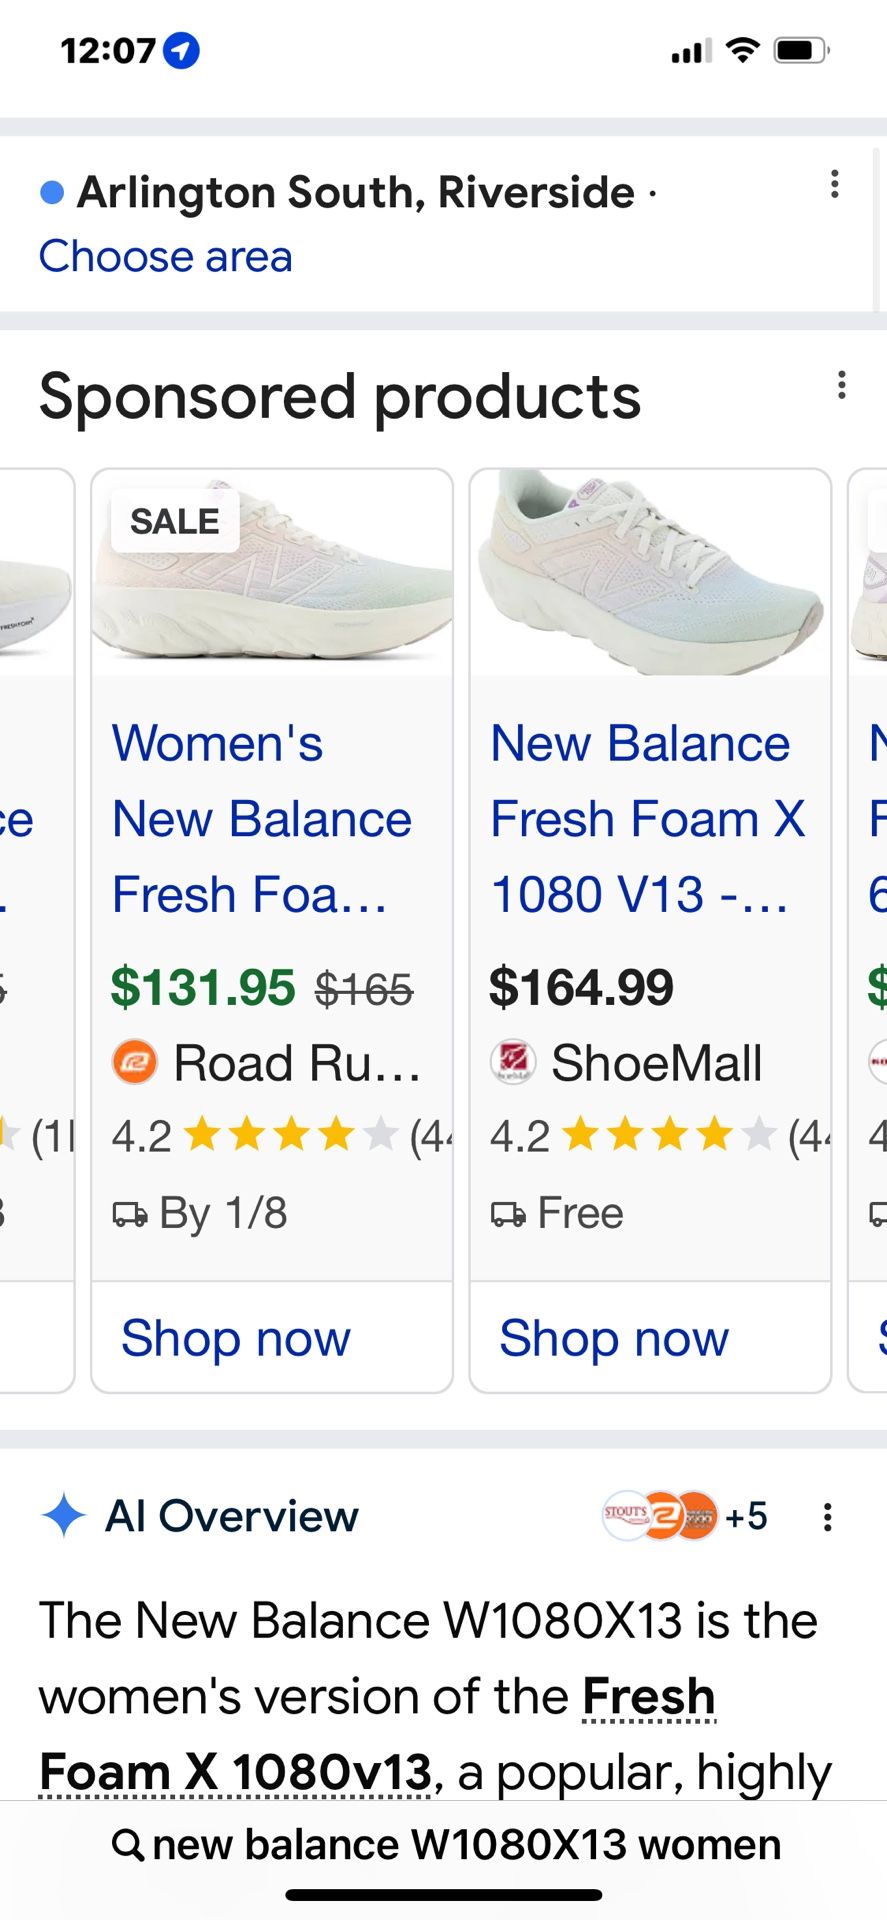Tap the location arrow icon in status bar
This screenshot has width=887, height=1920.
[181, 50]
